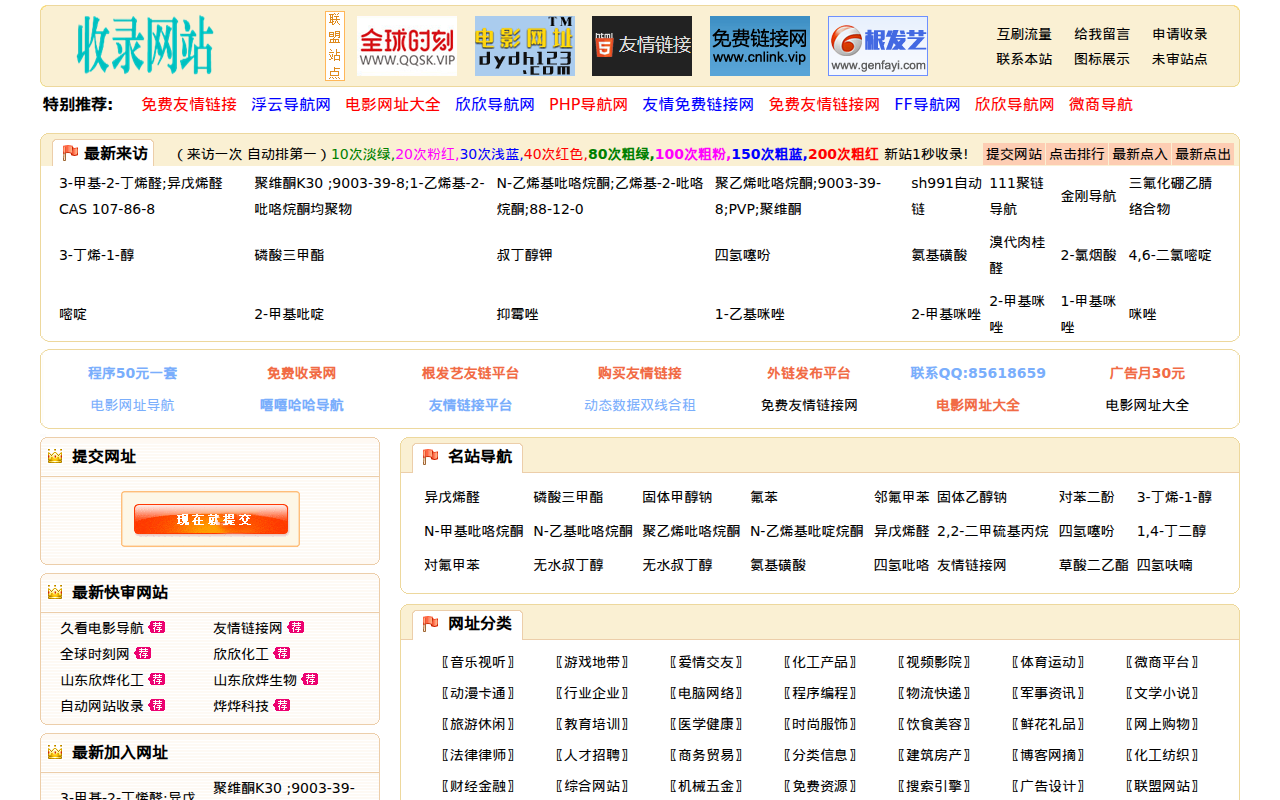The width and height of the screenshot is (1280, 800).
Task: Open the 提交网站 tab
Action: click(x=1014, y=154)
